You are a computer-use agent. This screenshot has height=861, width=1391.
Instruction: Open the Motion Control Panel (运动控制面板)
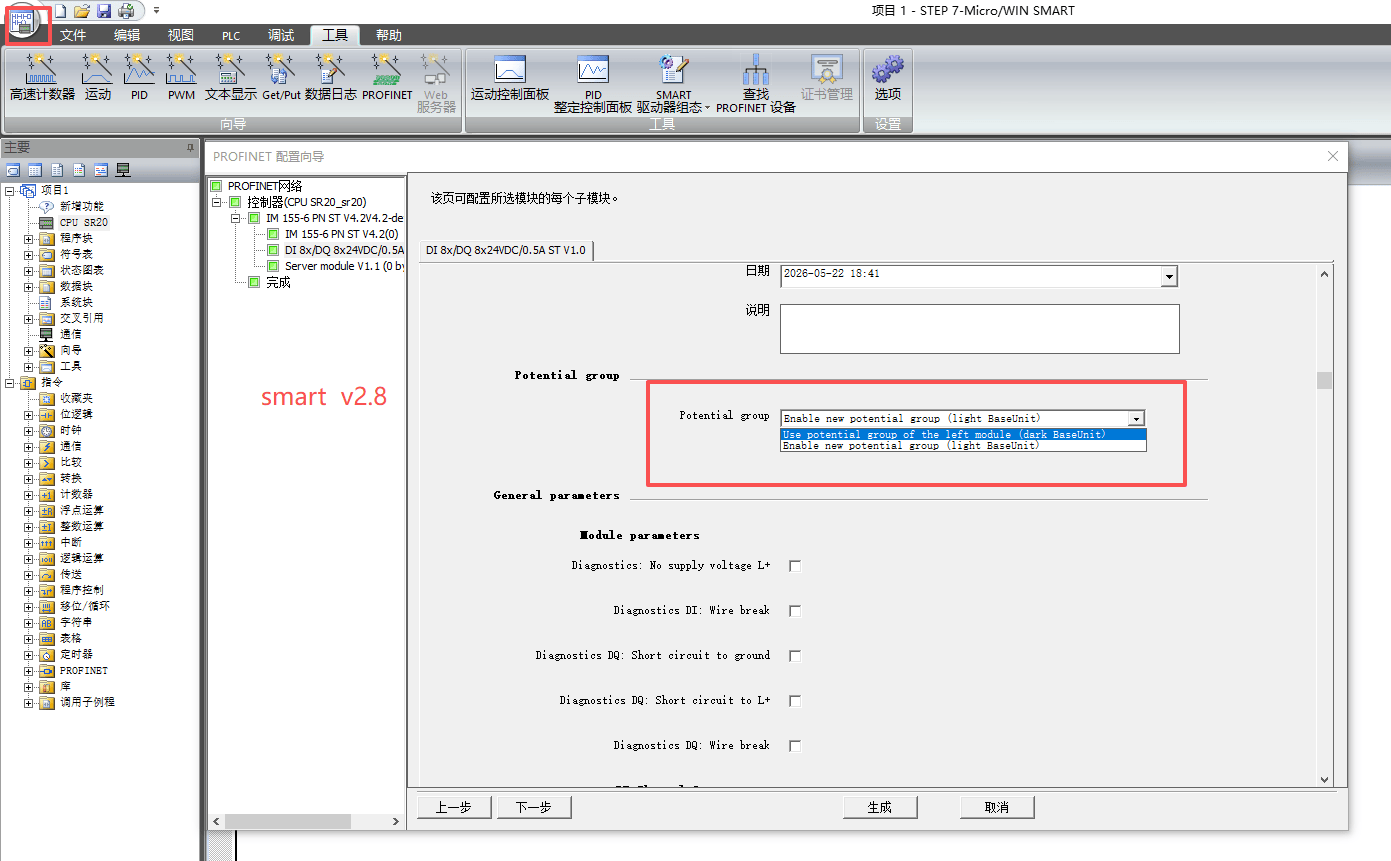coord(510,78)
